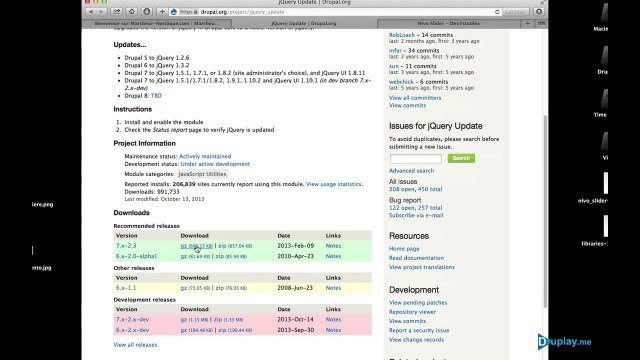Open version 7.x-2.3 release link

126,246
